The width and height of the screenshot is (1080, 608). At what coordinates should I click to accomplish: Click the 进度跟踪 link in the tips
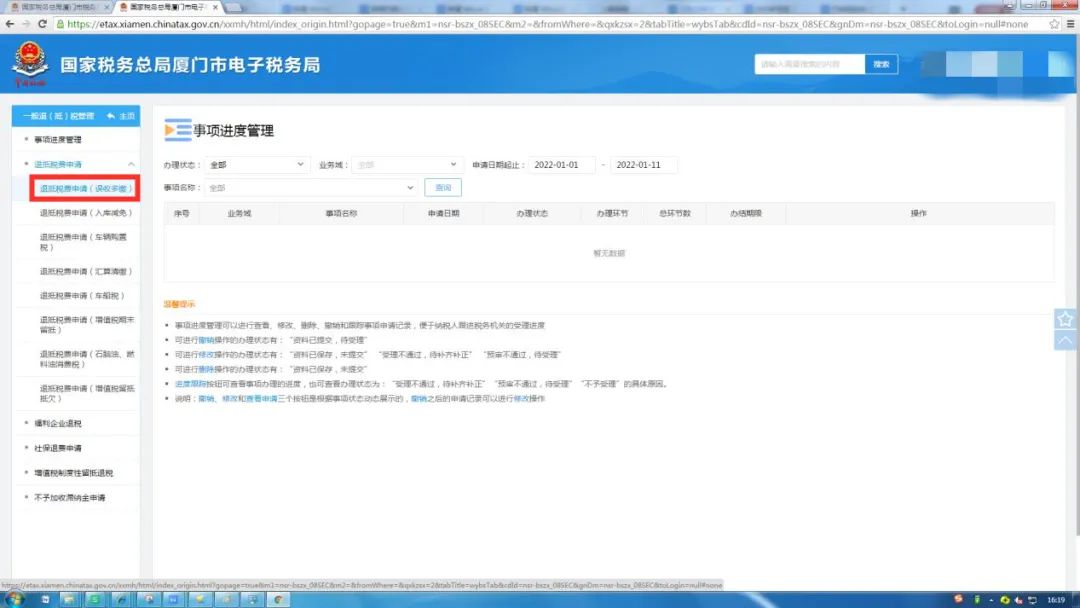[190, 384]
